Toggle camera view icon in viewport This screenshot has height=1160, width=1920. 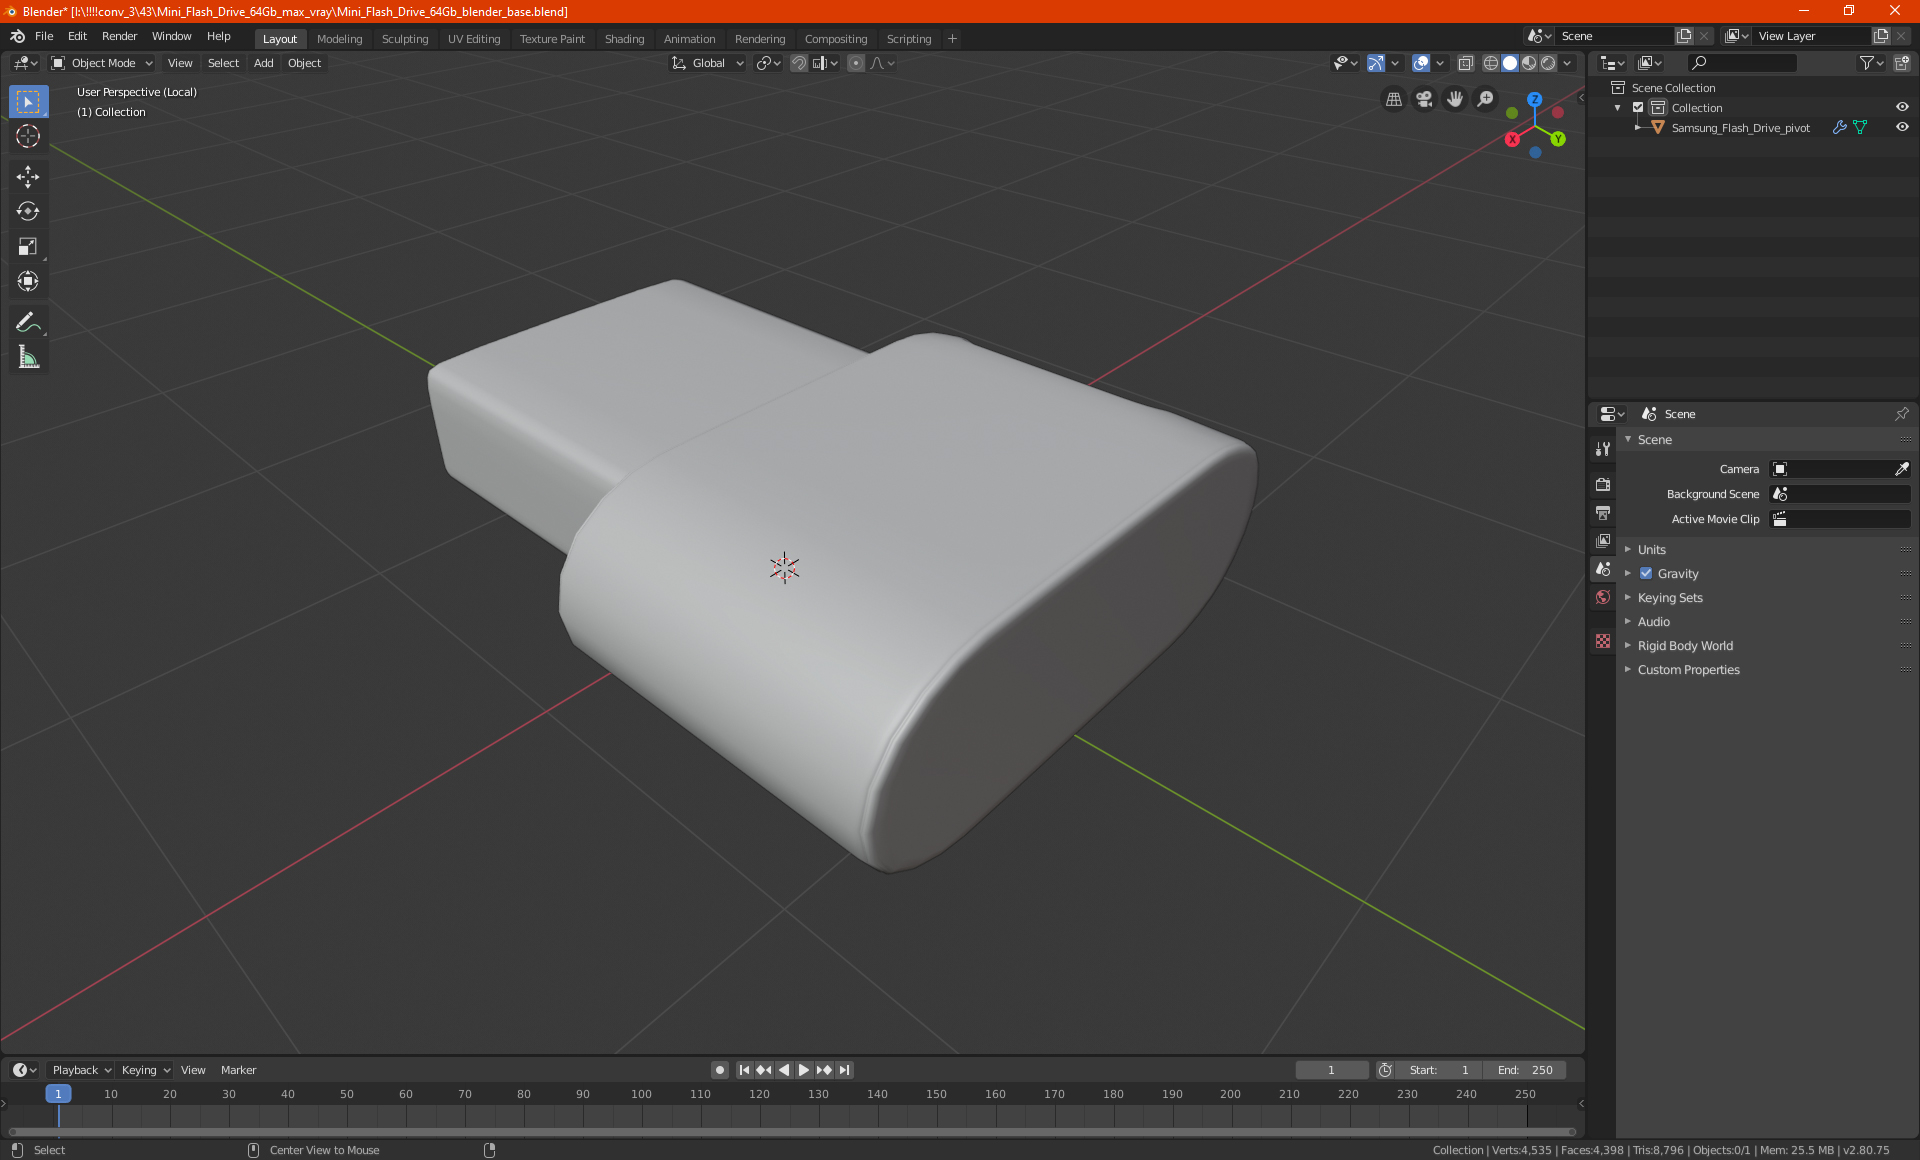click(x=1424, y=99)
